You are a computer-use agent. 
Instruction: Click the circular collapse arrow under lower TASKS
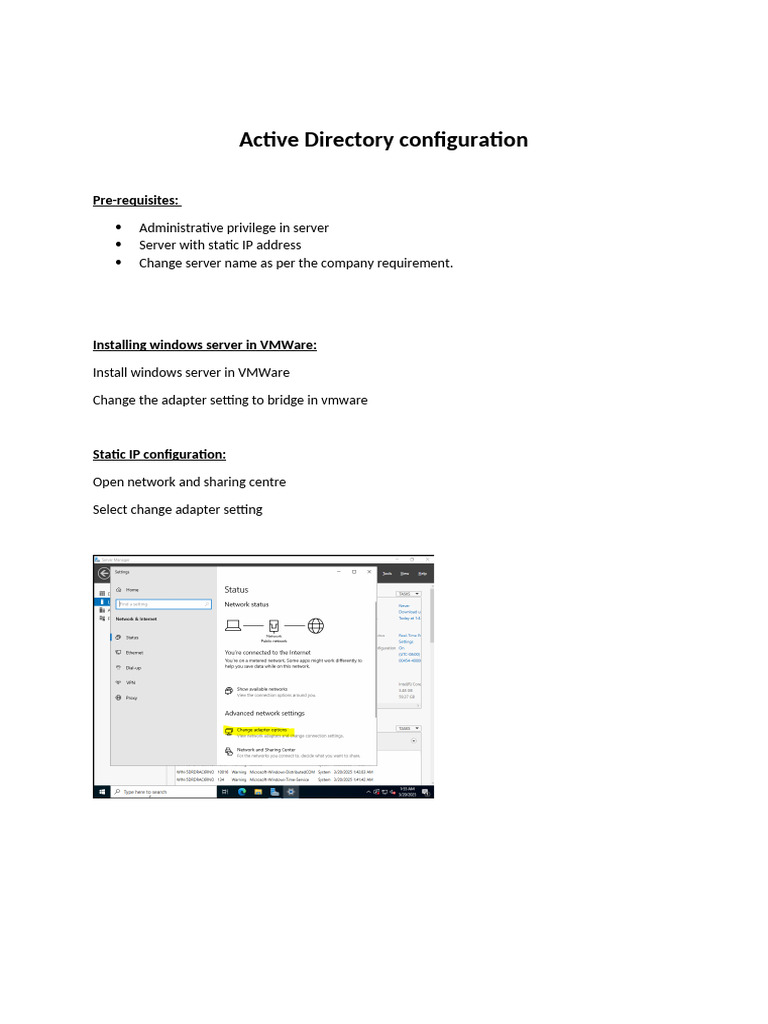[x=413, y=741]
